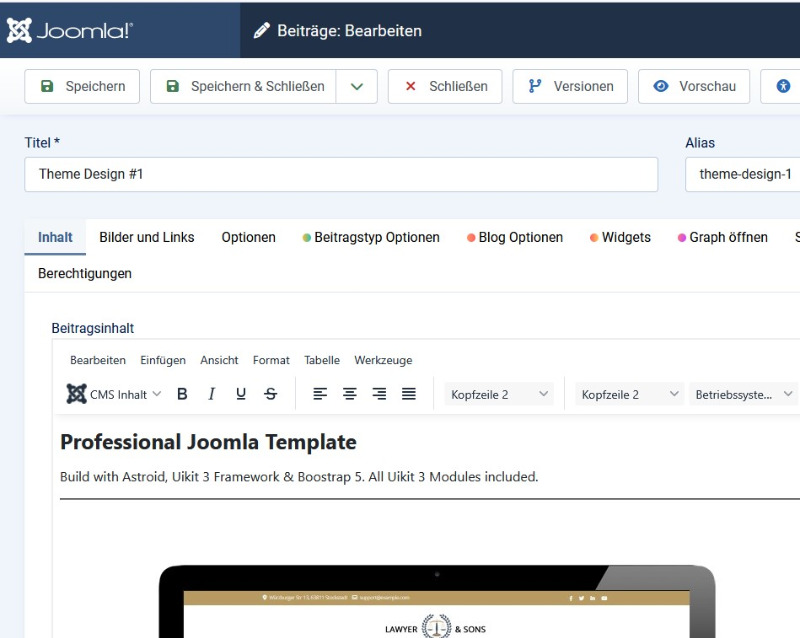Apply italic formatting

[x=211, y=394]
